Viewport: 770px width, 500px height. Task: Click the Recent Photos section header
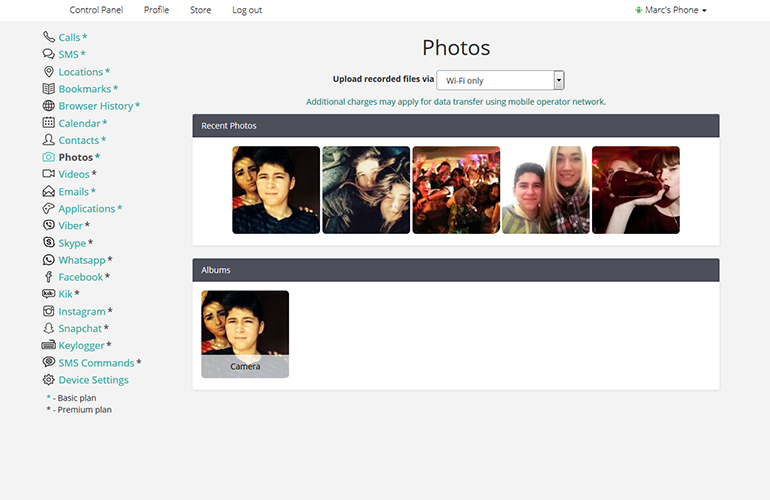pyautogui.click(x=456, y=126)
